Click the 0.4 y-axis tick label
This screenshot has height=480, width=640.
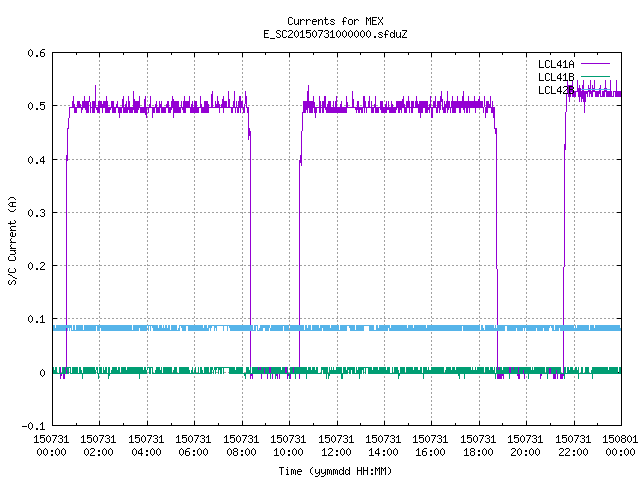[36, 160]
